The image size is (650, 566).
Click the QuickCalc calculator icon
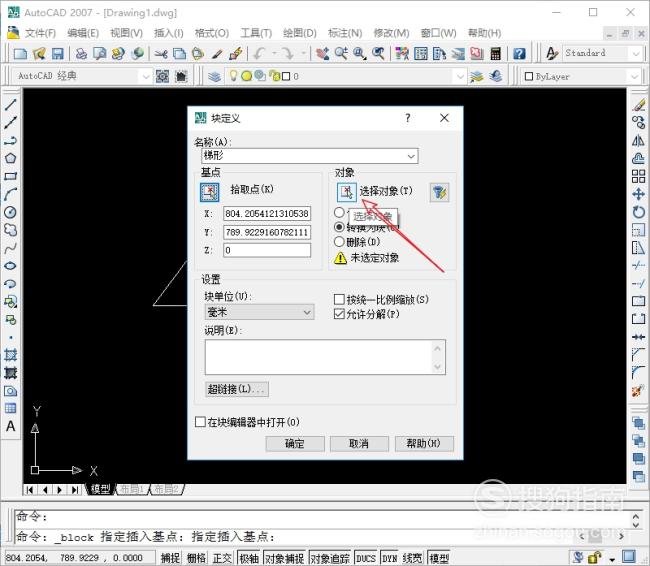[495, 53]
